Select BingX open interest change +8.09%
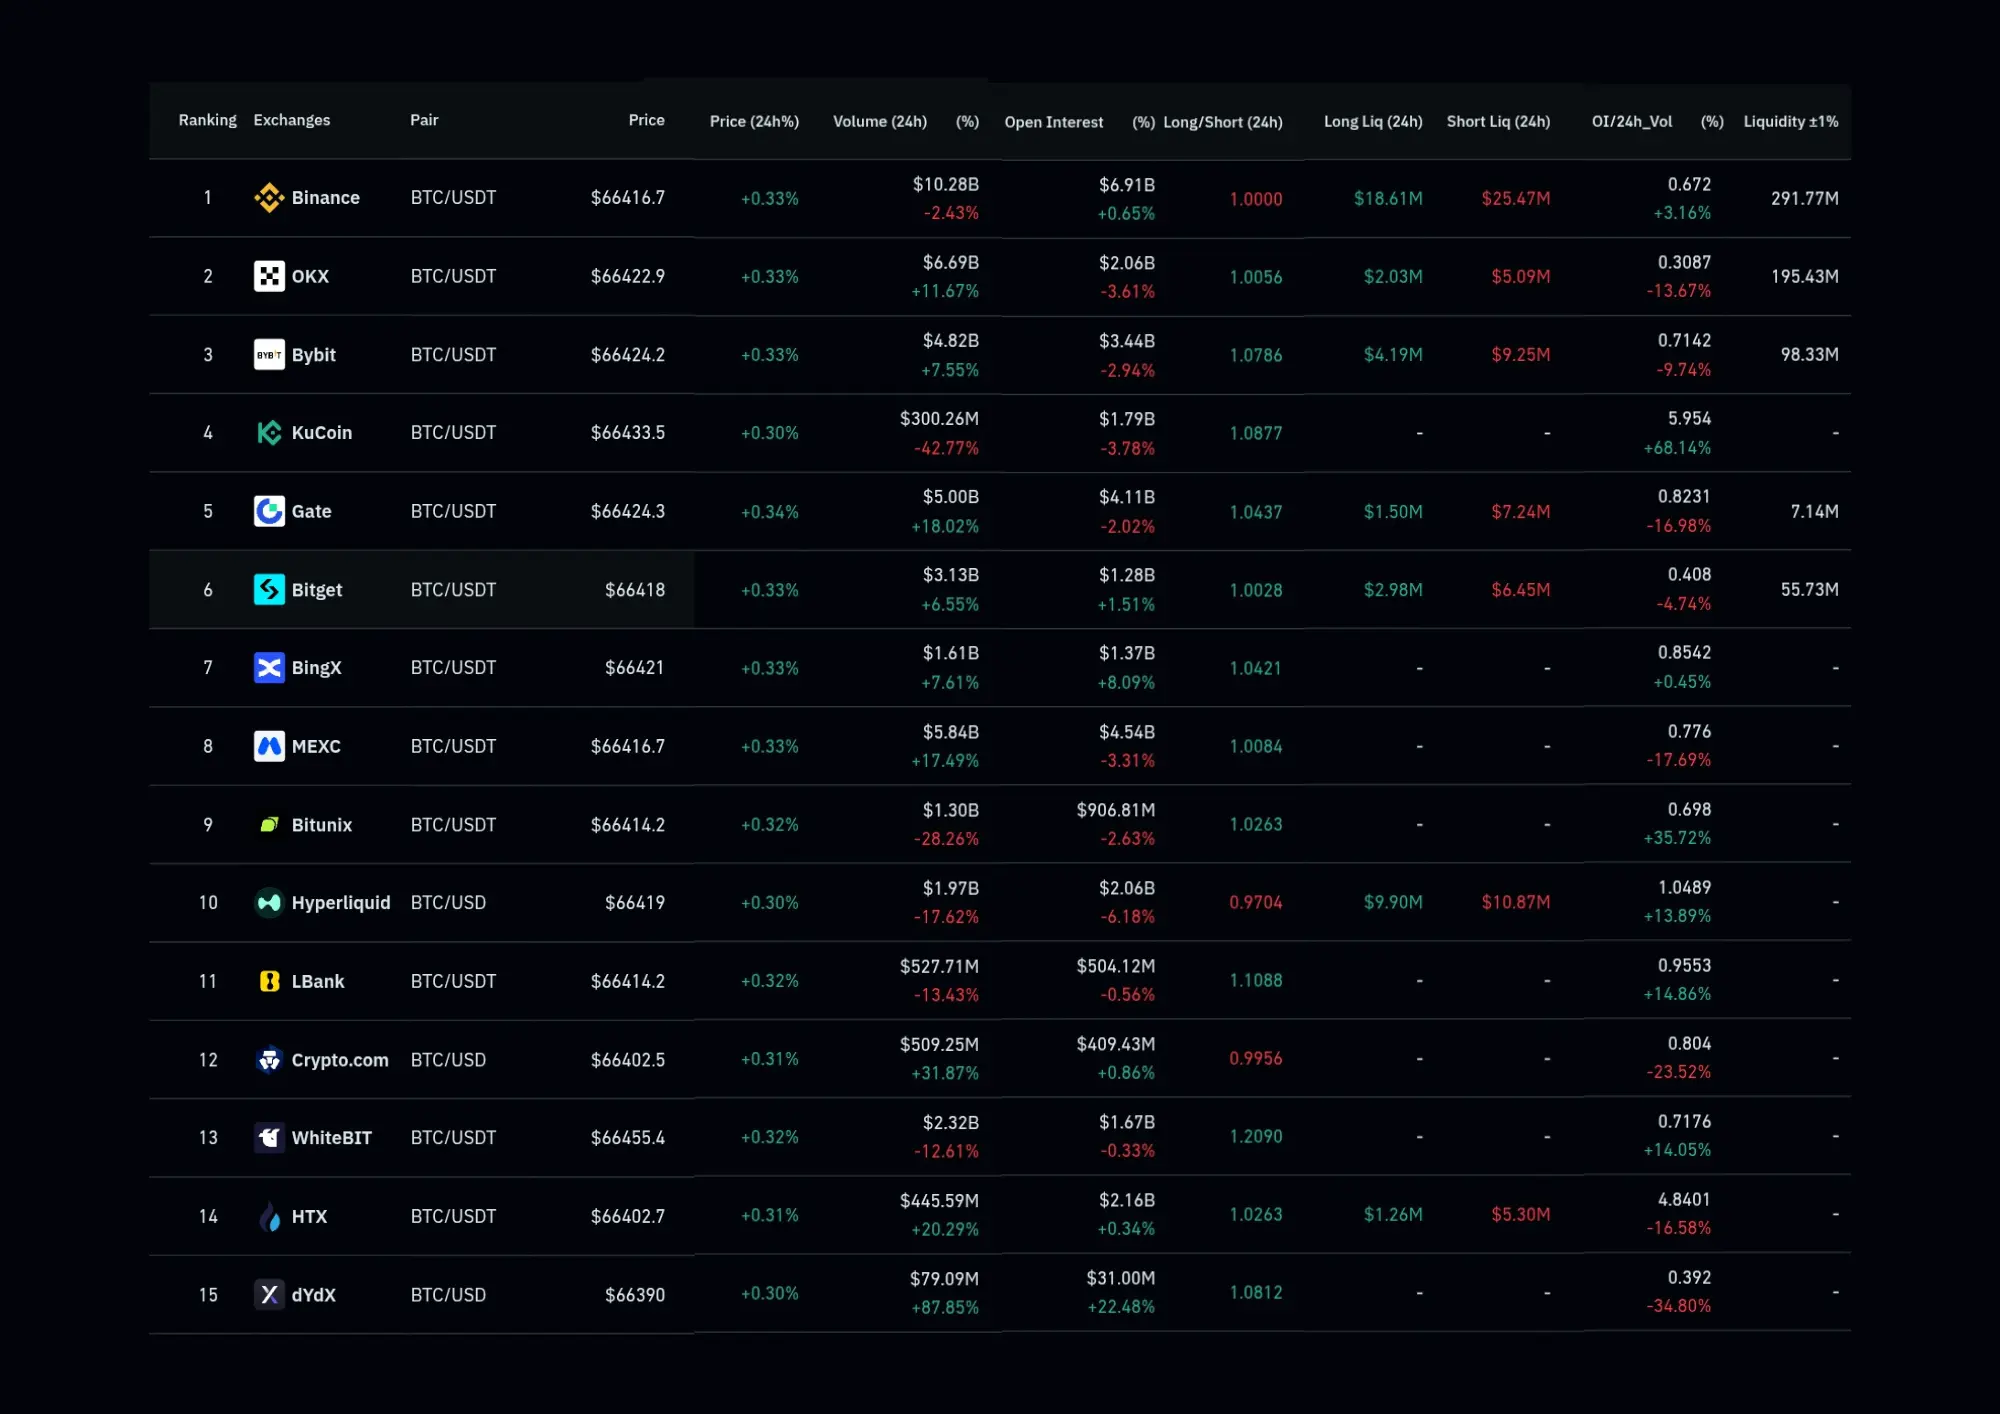The image size is (2000, 1414). pyautogui.click(x=1127, y=682)
